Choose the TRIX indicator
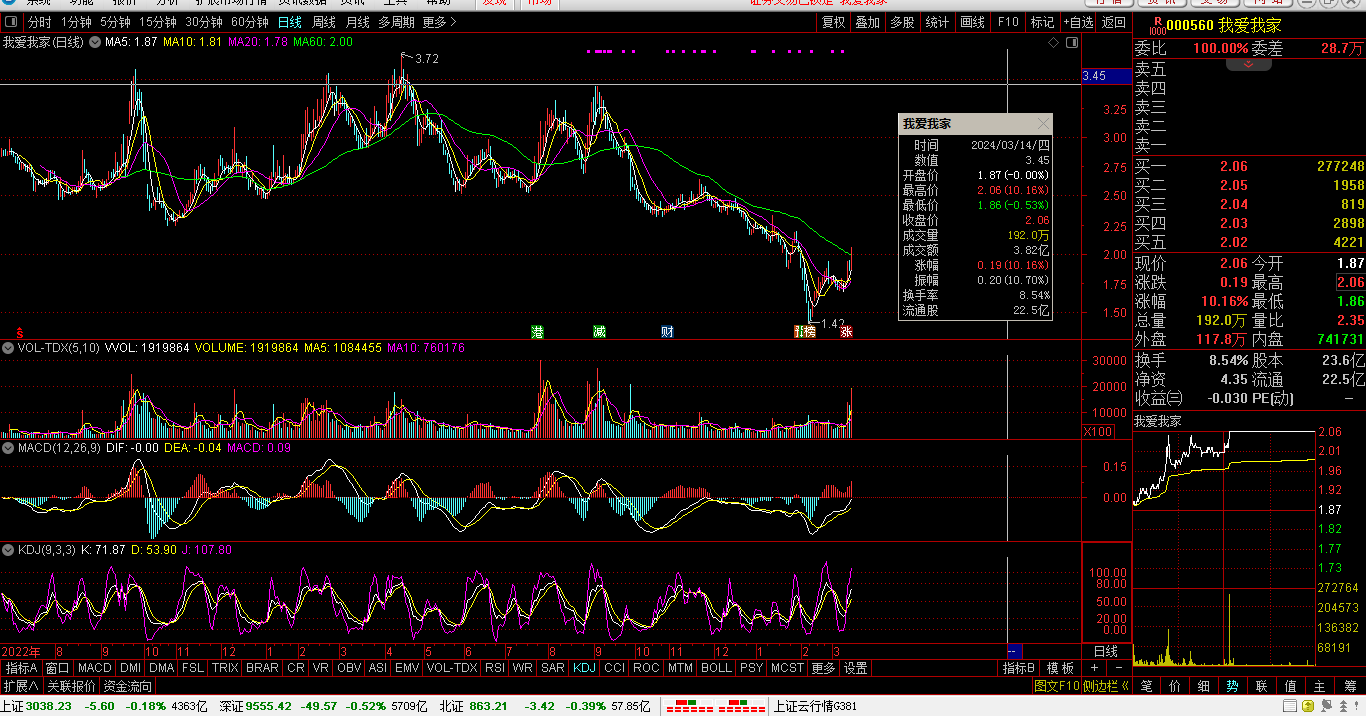Screen dimensions: 1366x716 click(225, 668)
